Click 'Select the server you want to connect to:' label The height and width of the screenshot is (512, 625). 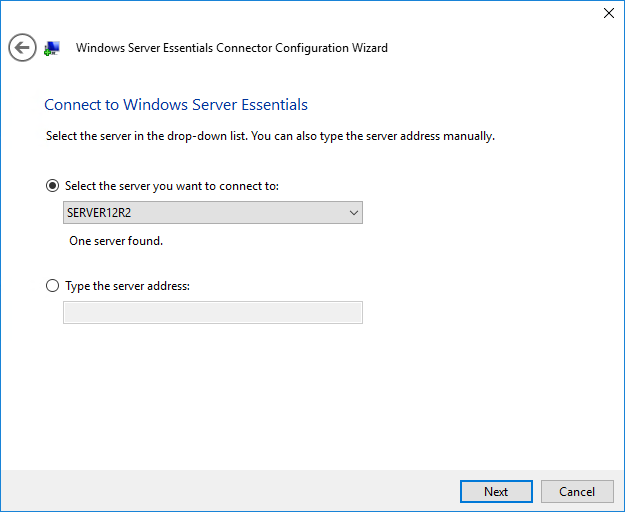171,186
